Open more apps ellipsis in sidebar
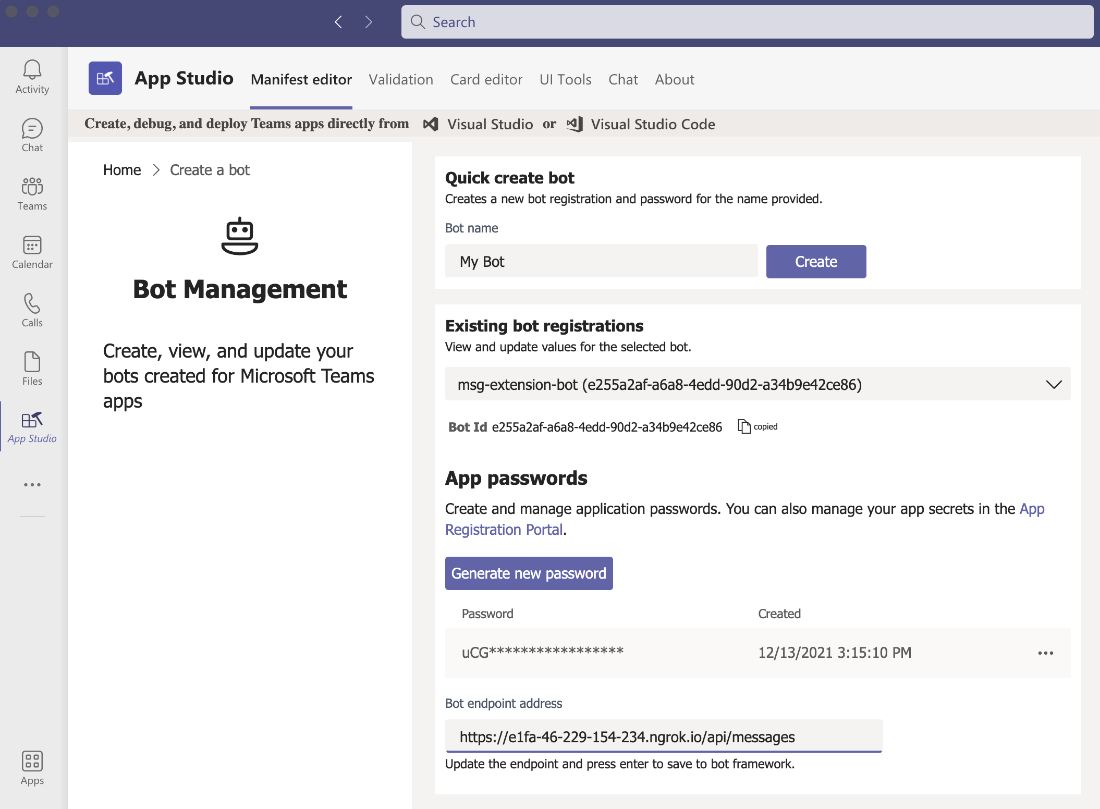The image size is (1100, 809). click(x=32, y=485)
